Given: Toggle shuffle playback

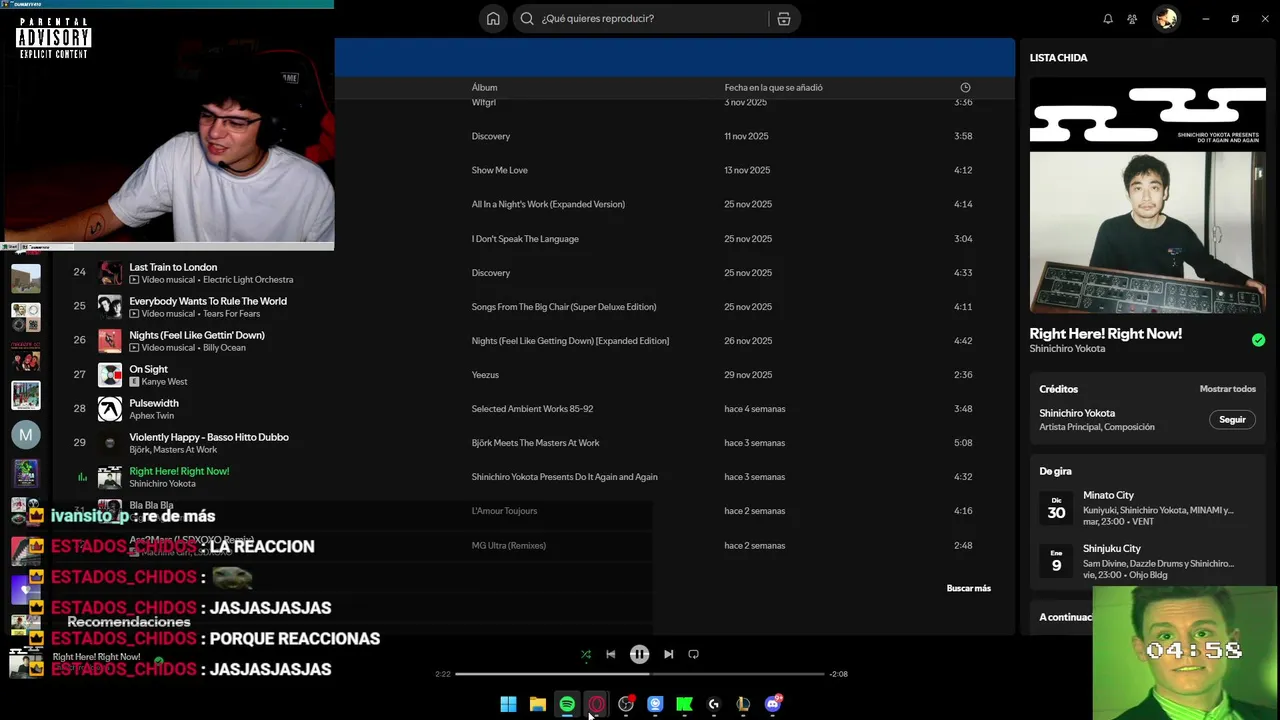Looking at the screenshot, I should point(586,654).
